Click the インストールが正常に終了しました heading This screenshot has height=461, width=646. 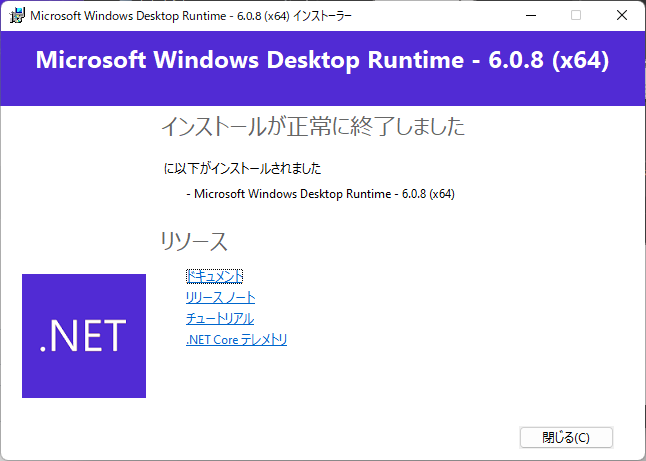click(x=312, y=127)
